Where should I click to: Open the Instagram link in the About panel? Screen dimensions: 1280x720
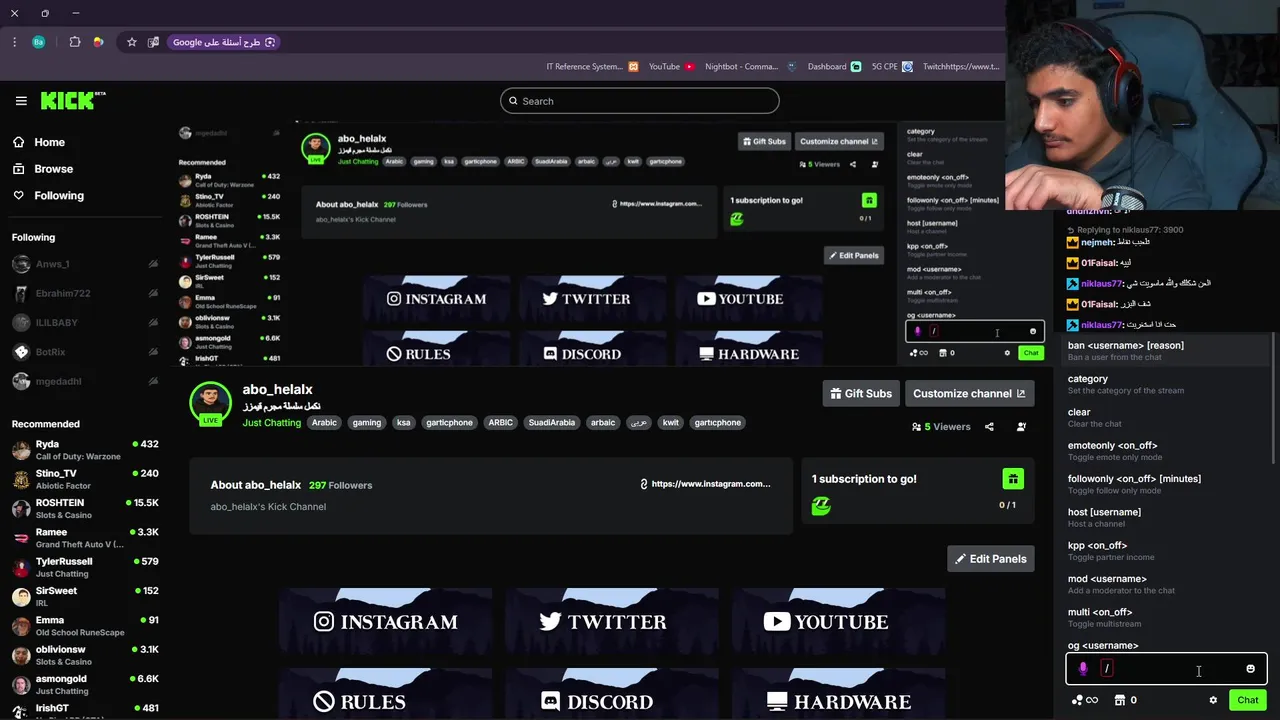706,484
